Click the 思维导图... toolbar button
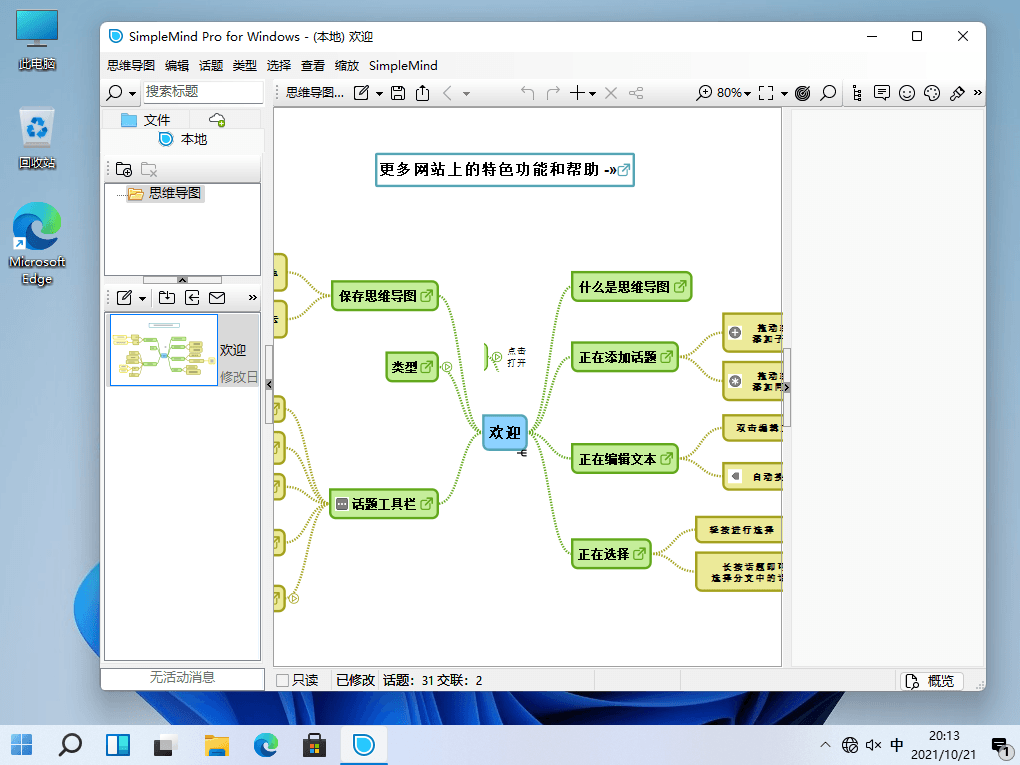This screenshot has width=1020, height=765. (x=315, y=93)
